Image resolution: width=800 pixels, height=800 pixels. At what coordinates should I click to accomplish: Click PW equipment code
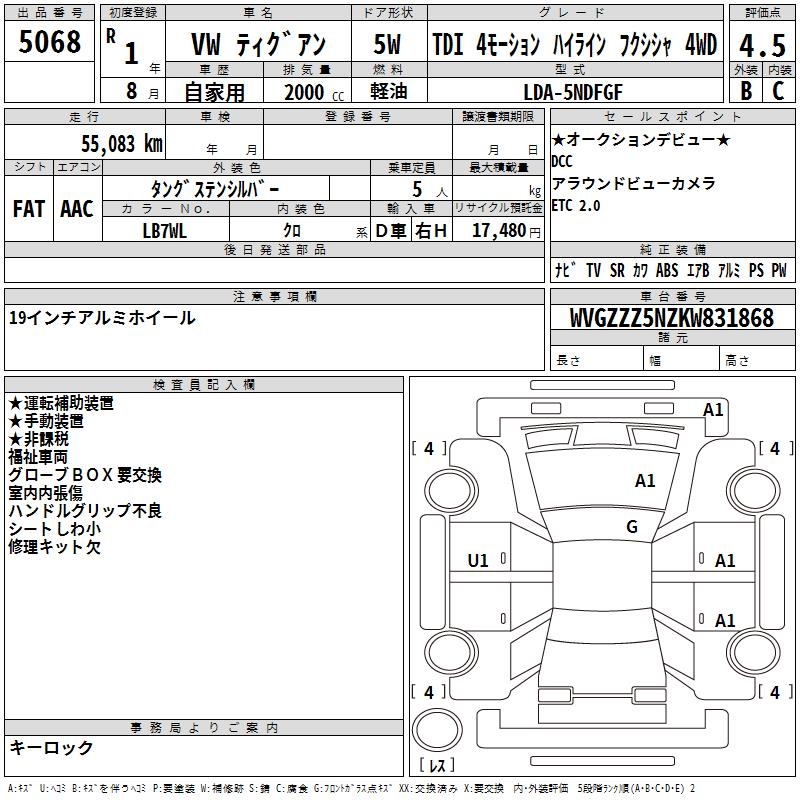[779, 270]
